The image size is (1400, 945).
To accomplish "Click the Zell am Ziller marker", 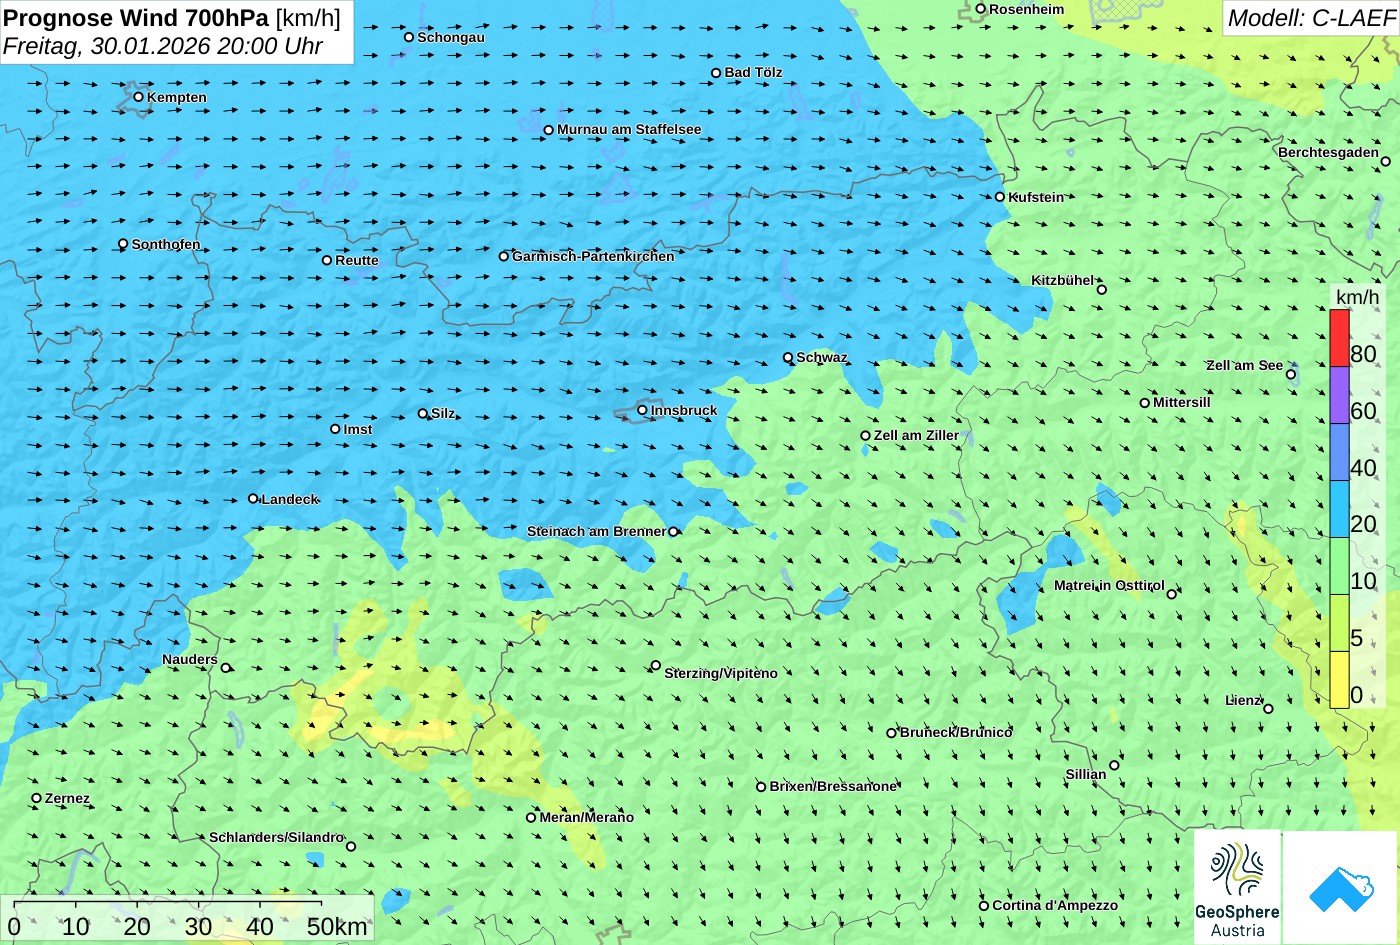I will tap(866, 435).
